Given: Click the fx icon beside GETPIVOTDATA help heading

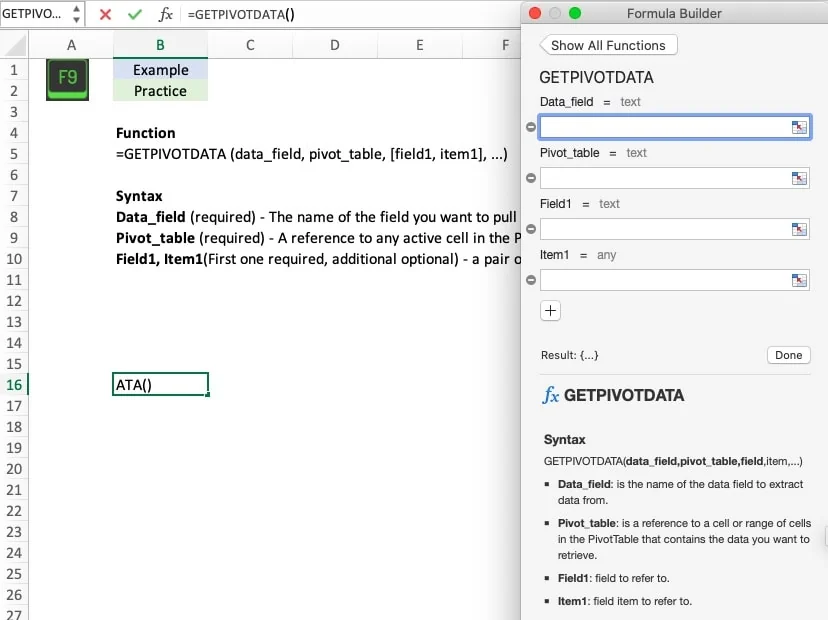Looking at the screenshot, I should pos(550,396).
